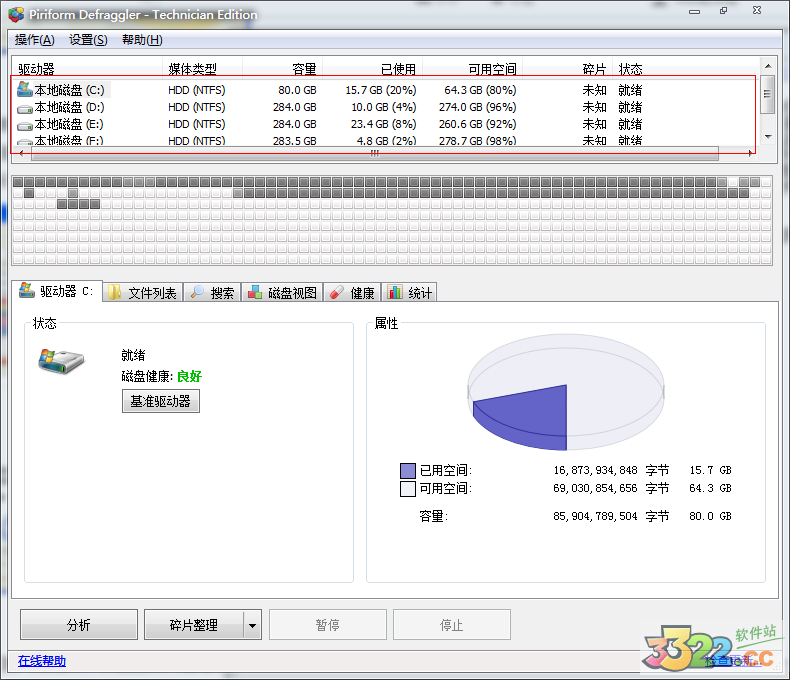
Task: Click the large drive icon in 状态 panel
Action: 61,361
